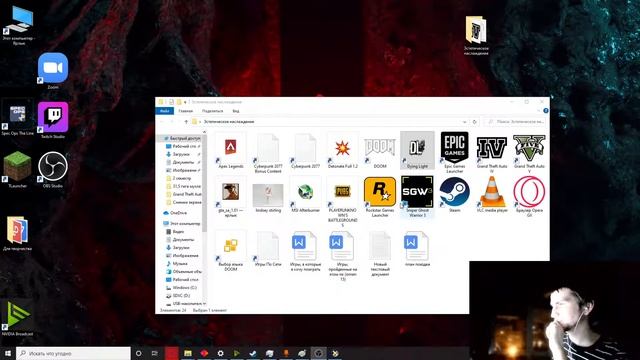Select OneDrive in the navigation pane
Image resolution: width=640 pixels, height=360 pixels.
pyautogui.click(x=176, y=213)
